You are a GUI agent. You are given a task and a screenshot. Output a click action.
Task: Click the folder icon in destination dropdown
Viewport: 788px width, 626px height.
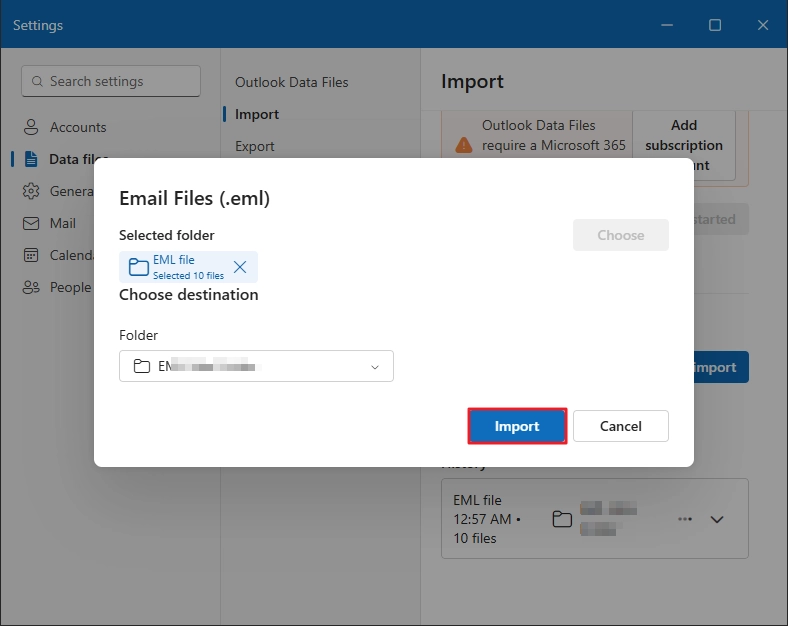142,366
